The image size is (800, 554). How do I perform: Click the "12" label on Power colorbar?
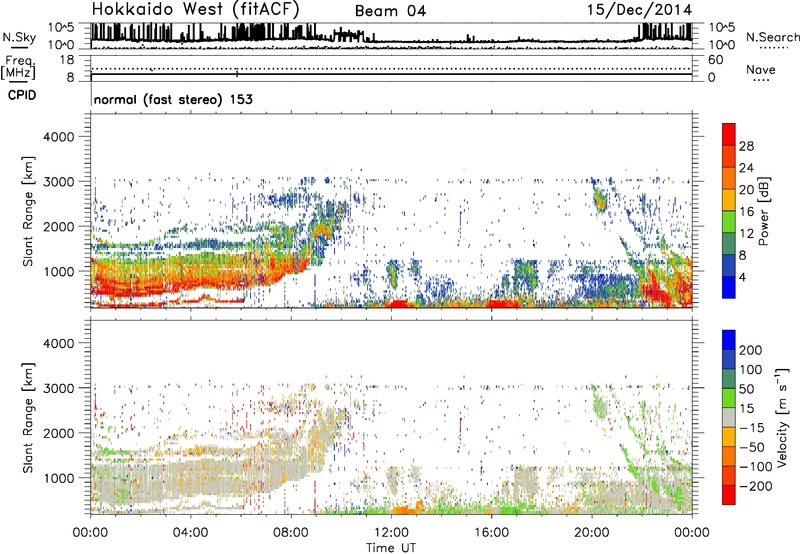point(746,234)
